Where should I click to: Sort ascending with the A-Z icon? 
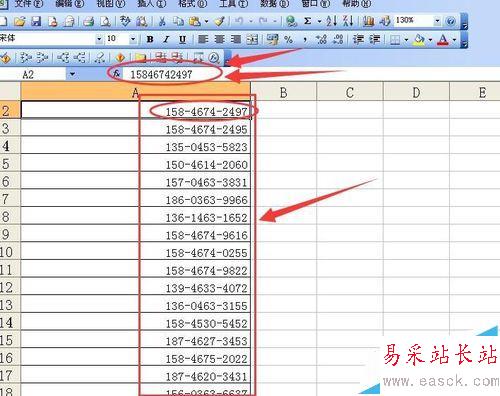point(331,22)
